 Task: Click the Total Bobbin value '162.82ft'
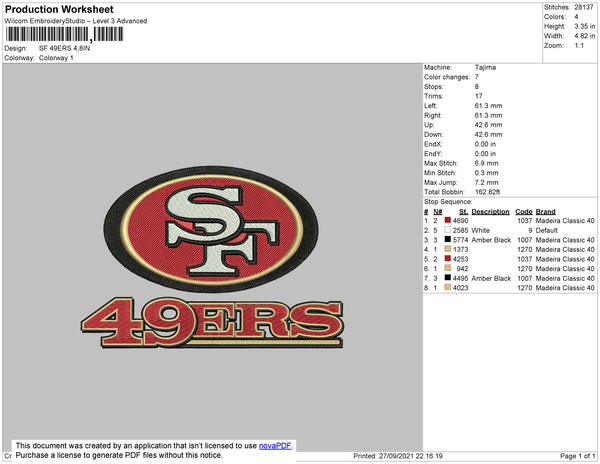[487, 192]
